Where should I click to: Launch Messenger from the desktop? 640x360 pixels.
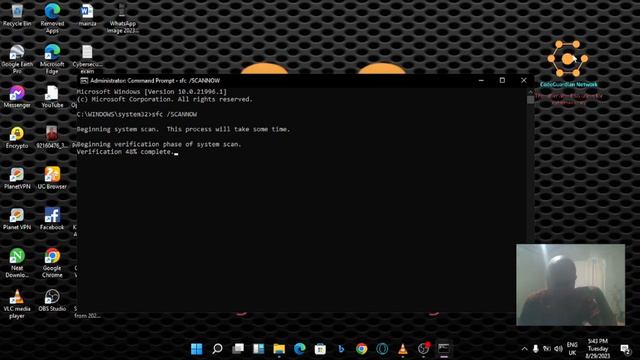point(17,97)
